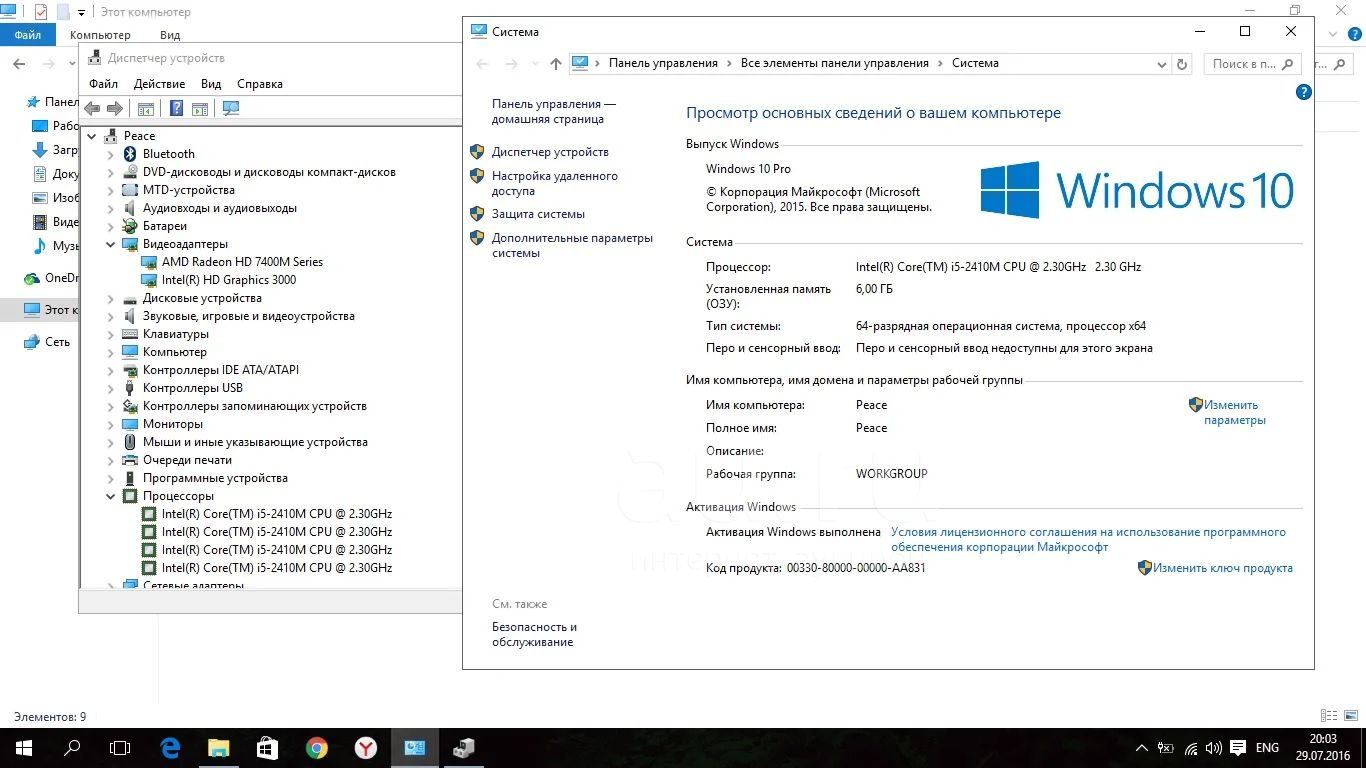Go up one level in the System window
Image resolution: width=1366 pixels, height=768 pixels.
pyautogui.click(x=556, y=63)
